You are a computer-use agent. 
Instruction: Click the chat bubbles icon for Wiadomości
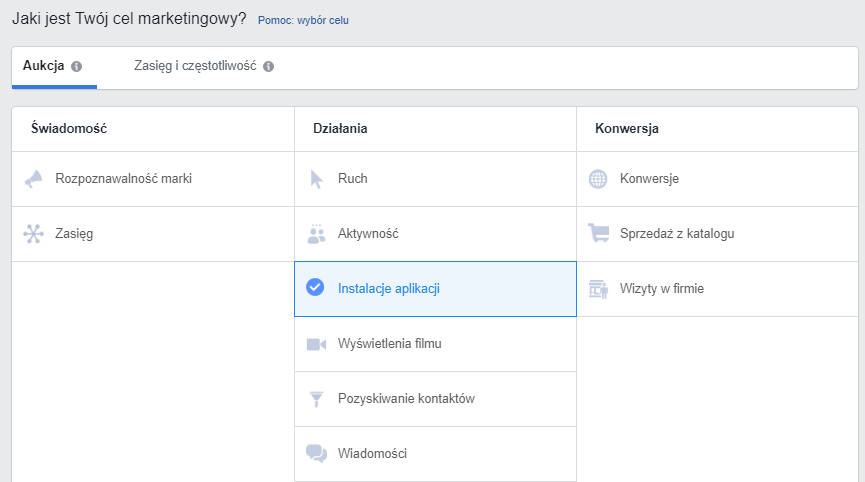[316, 454]
